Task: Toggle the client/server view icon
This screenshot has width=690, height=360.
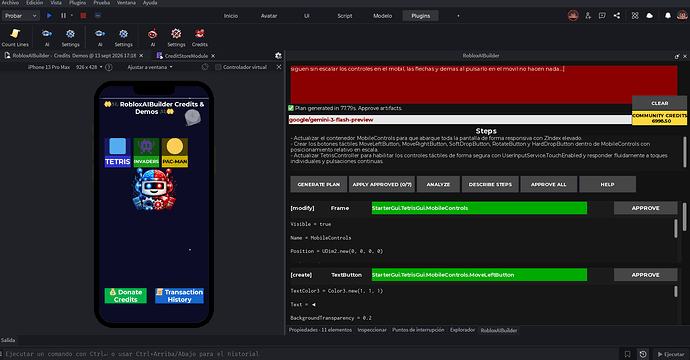Action: pyautogui.click(x=98, y=15)
